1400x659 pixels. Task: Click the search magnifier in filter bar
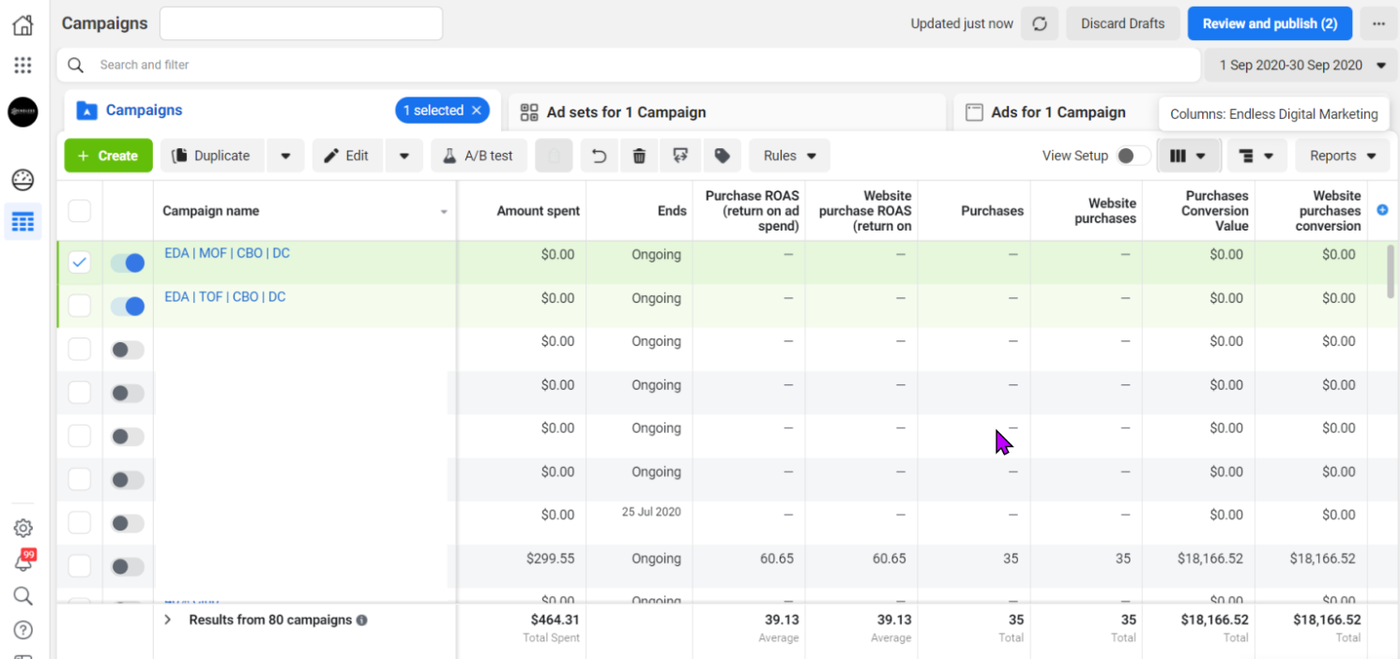(x=75, y=65)
